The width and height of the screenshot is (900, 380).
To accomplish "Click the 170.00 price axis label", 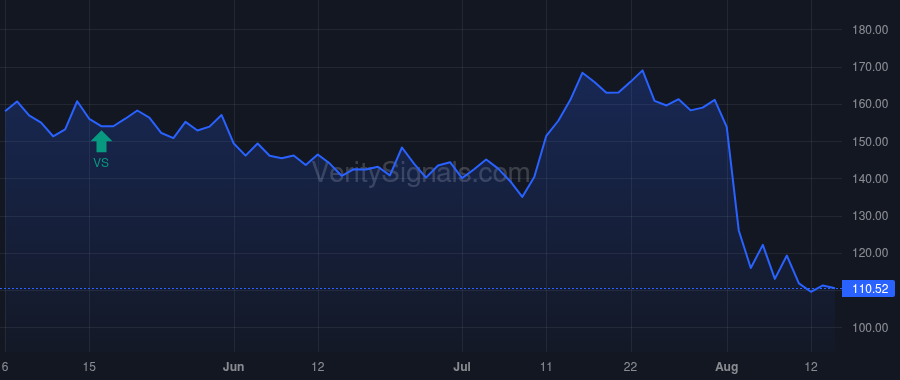I will [870, 67].
